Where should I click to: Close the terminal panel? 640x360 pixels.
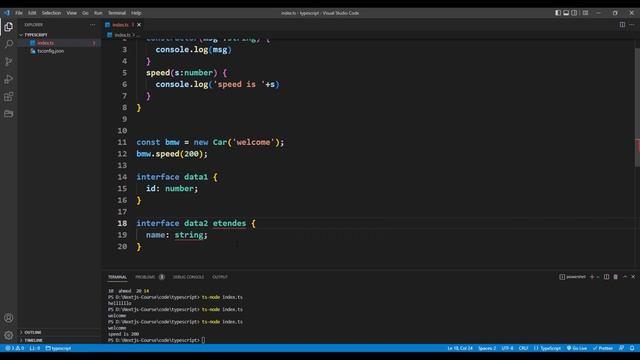click(x=633, y=277)
